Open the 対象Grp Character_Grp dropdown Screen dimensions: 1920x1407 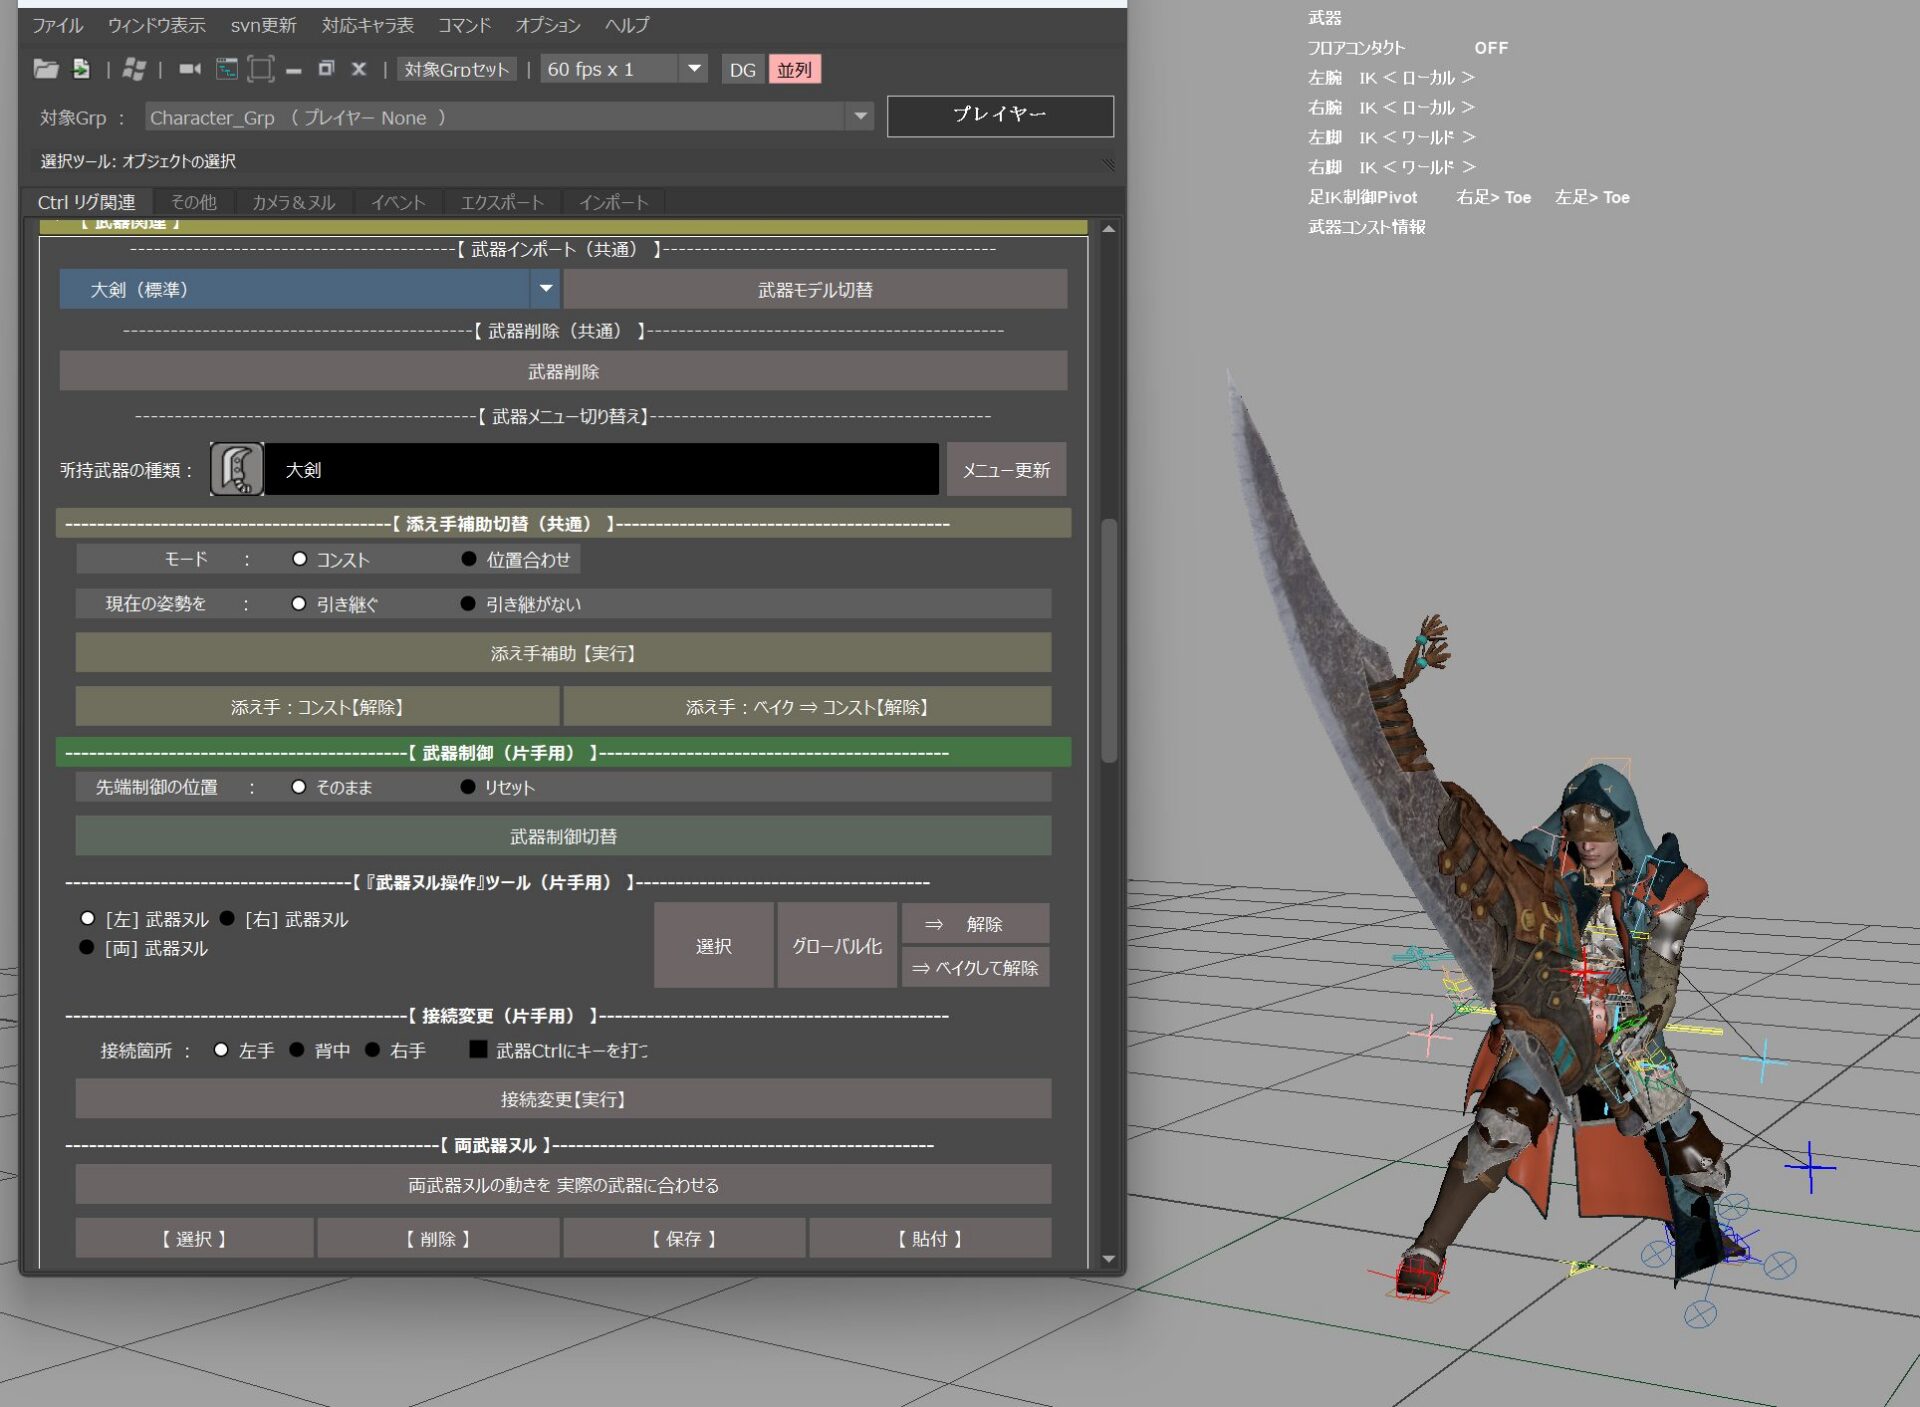click(x=860, y=117)
